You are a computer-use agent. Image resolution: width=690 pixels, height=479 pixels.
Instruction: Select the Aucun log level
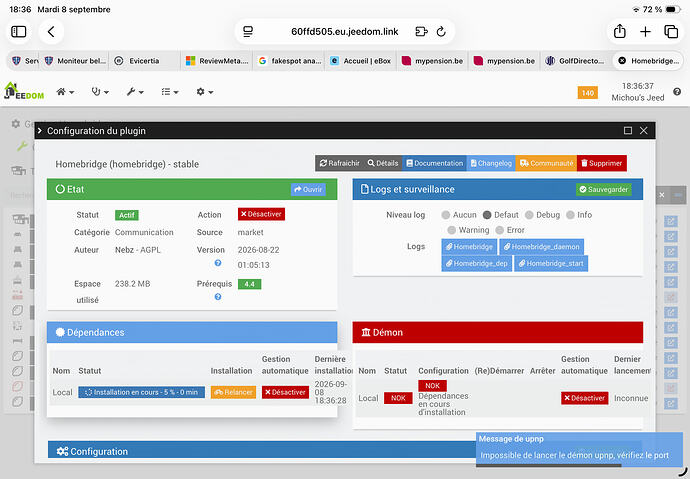point(446,215)
